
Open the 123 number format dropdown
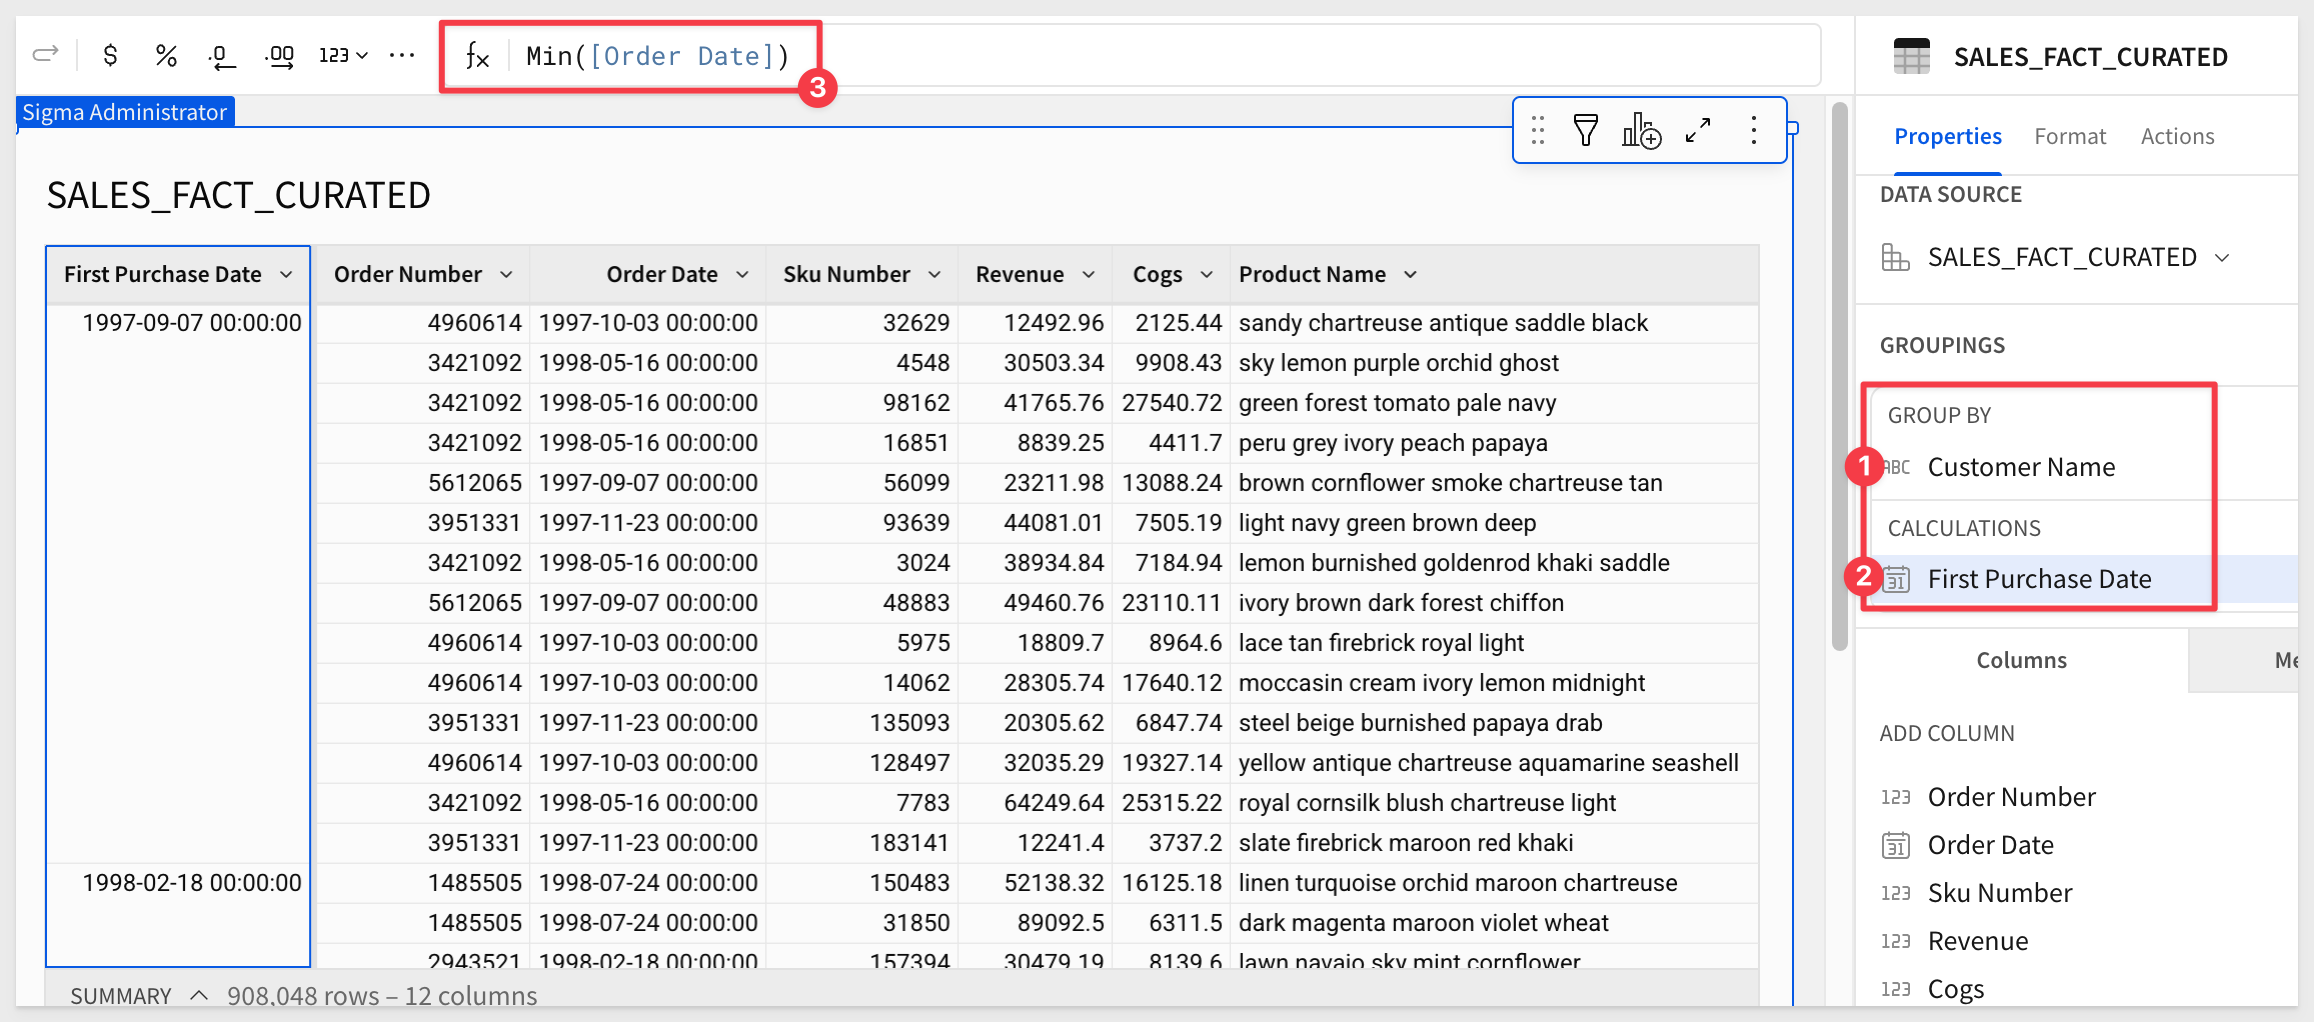[x=343, y=55]
